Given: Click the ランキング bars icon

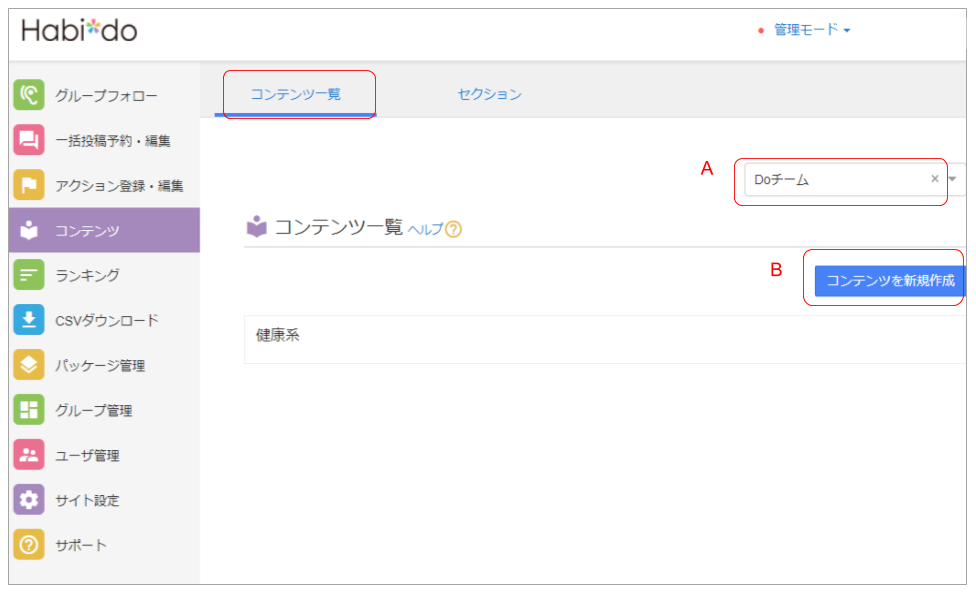Looking at the screenshot, I should (x=29, y=274).
